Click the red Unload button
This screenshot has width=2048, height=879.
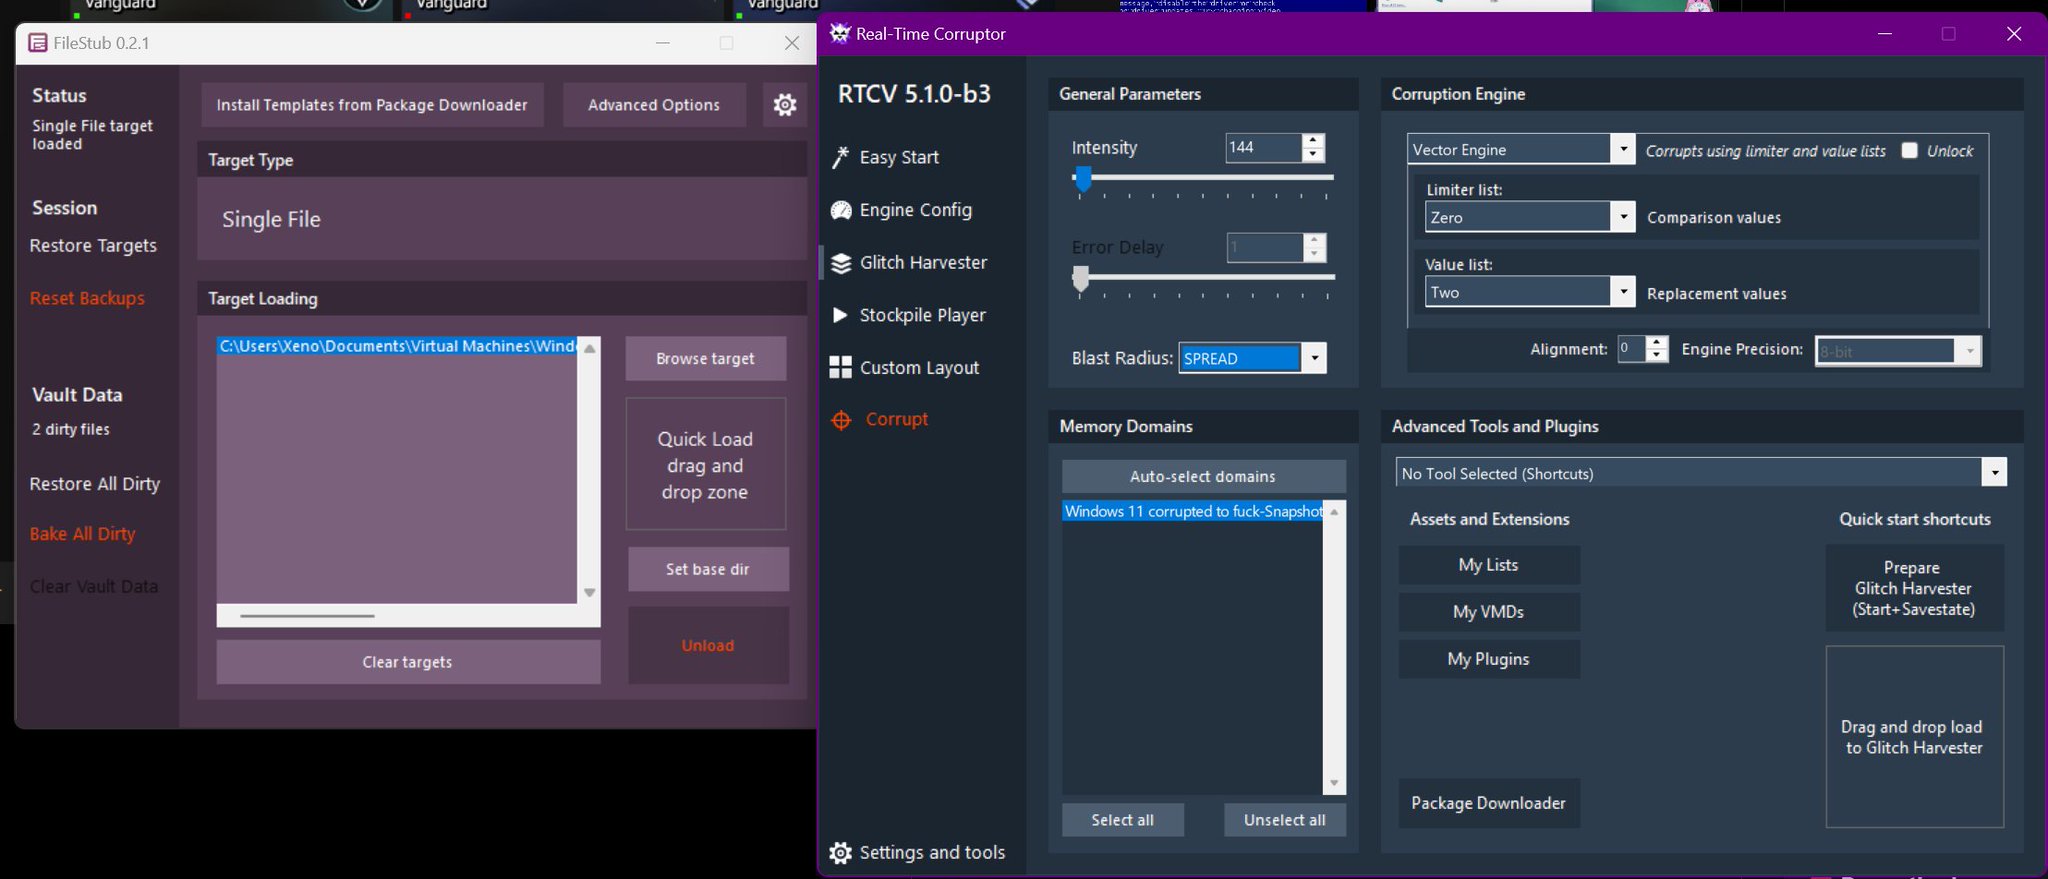(708, 646)
